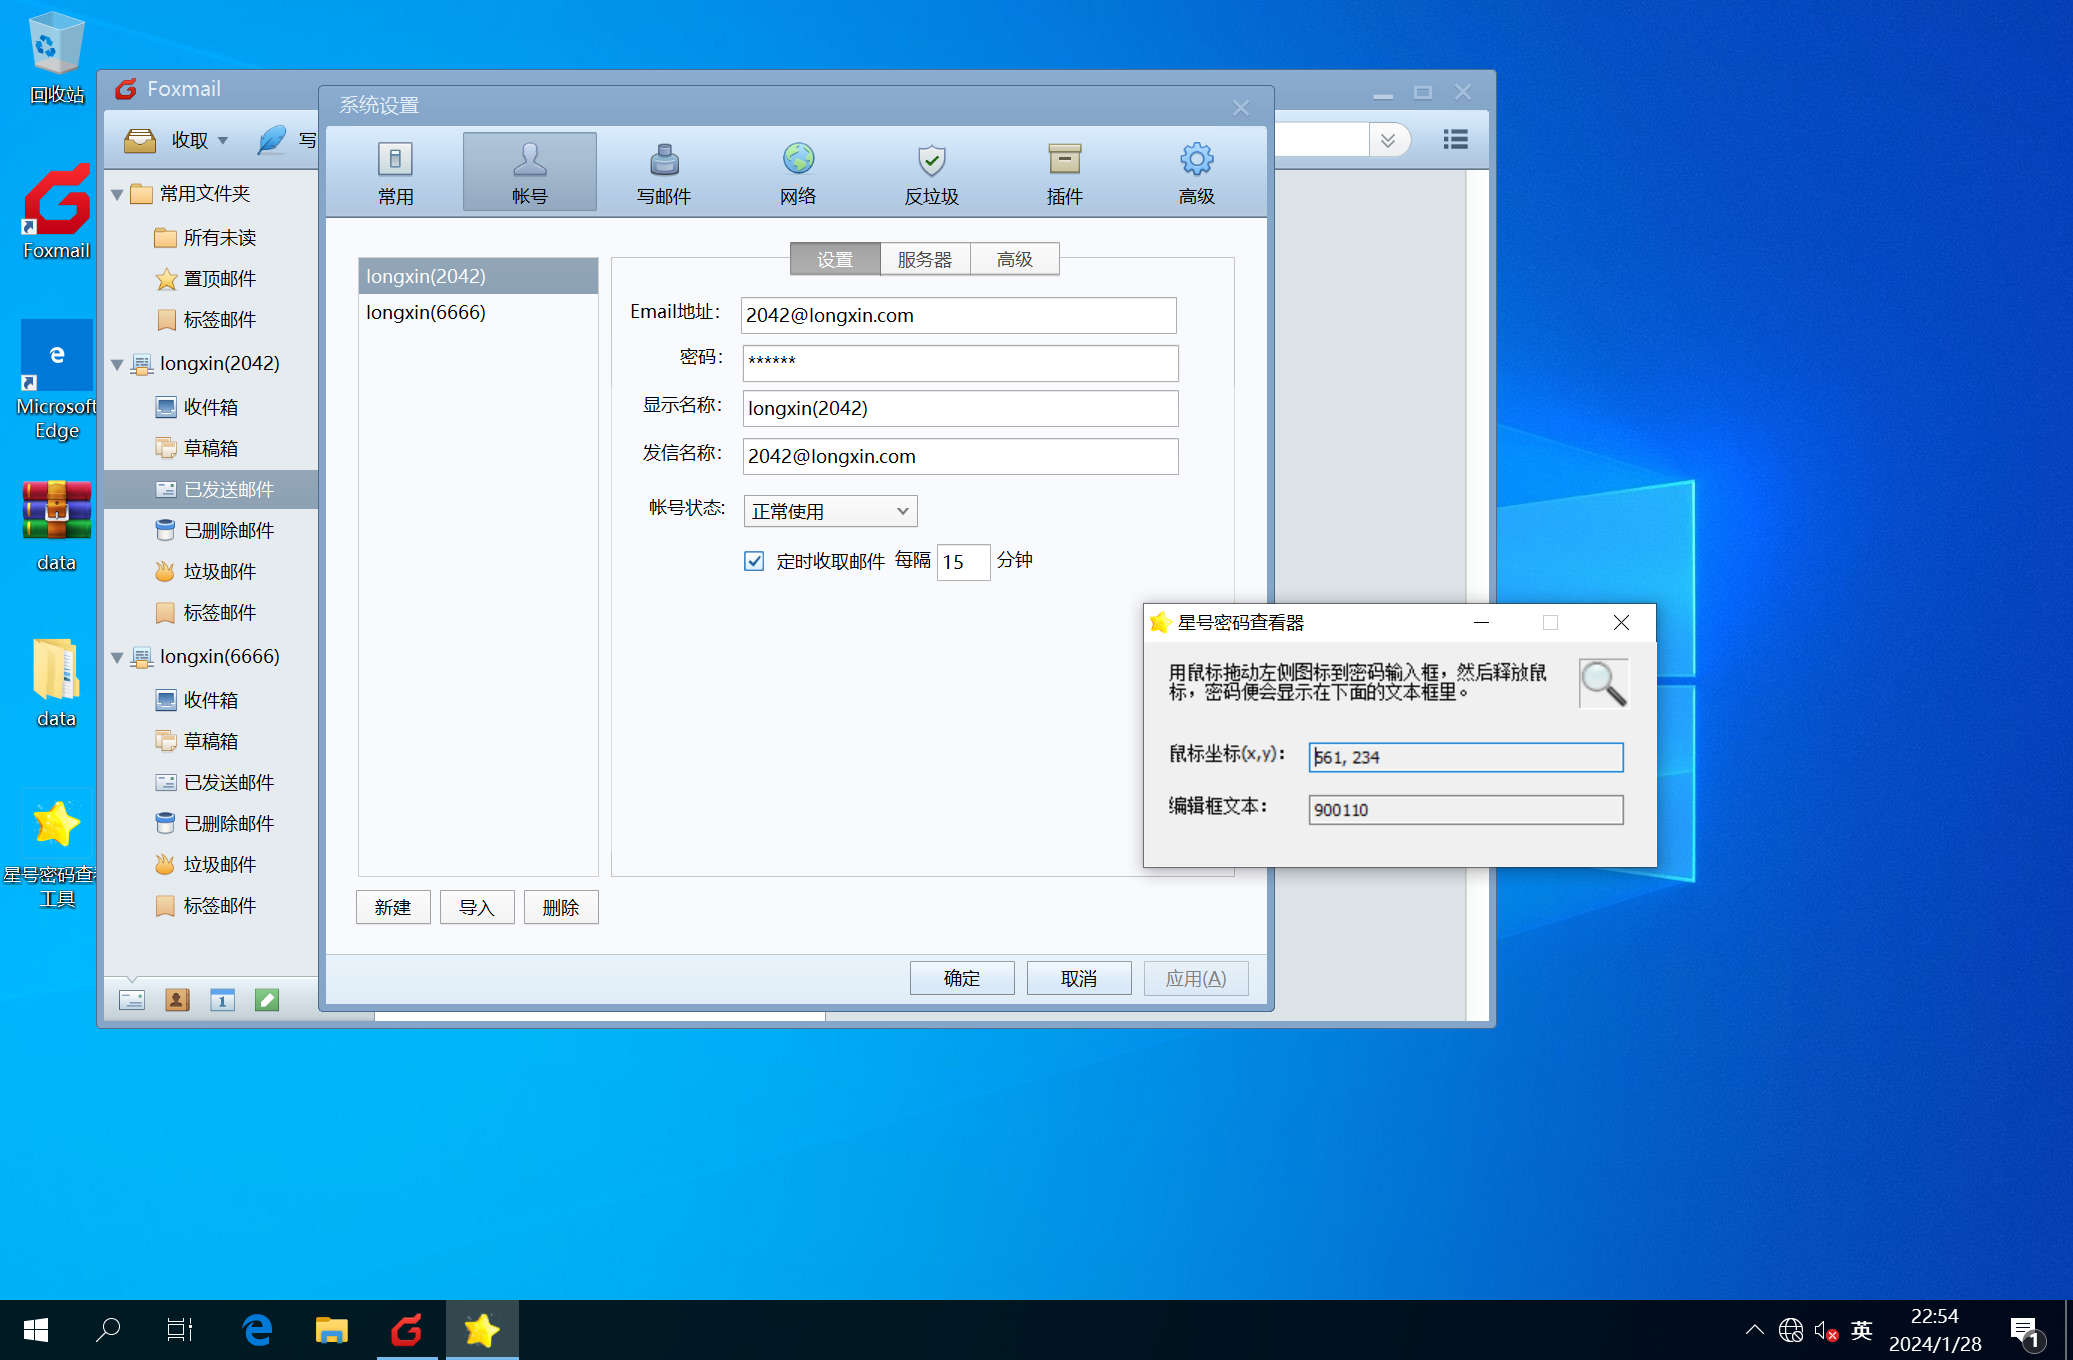
Task: Select longxin(2042) in the account list
Action: click(x=478, y=276)
